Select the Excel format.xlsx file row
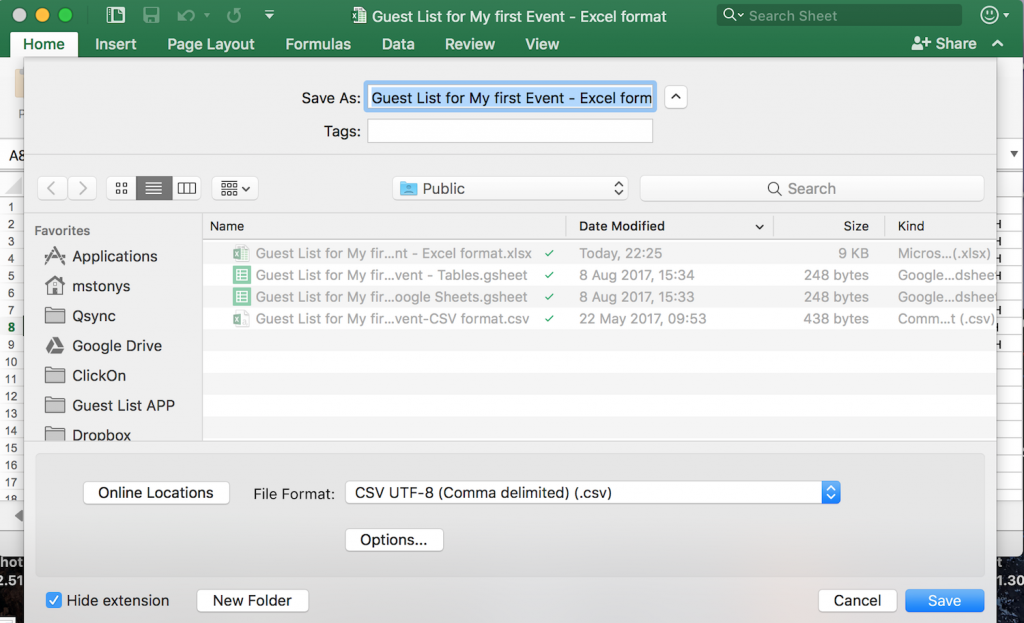The width and height of the screenshot is (1024, 623). coord(600,253)
